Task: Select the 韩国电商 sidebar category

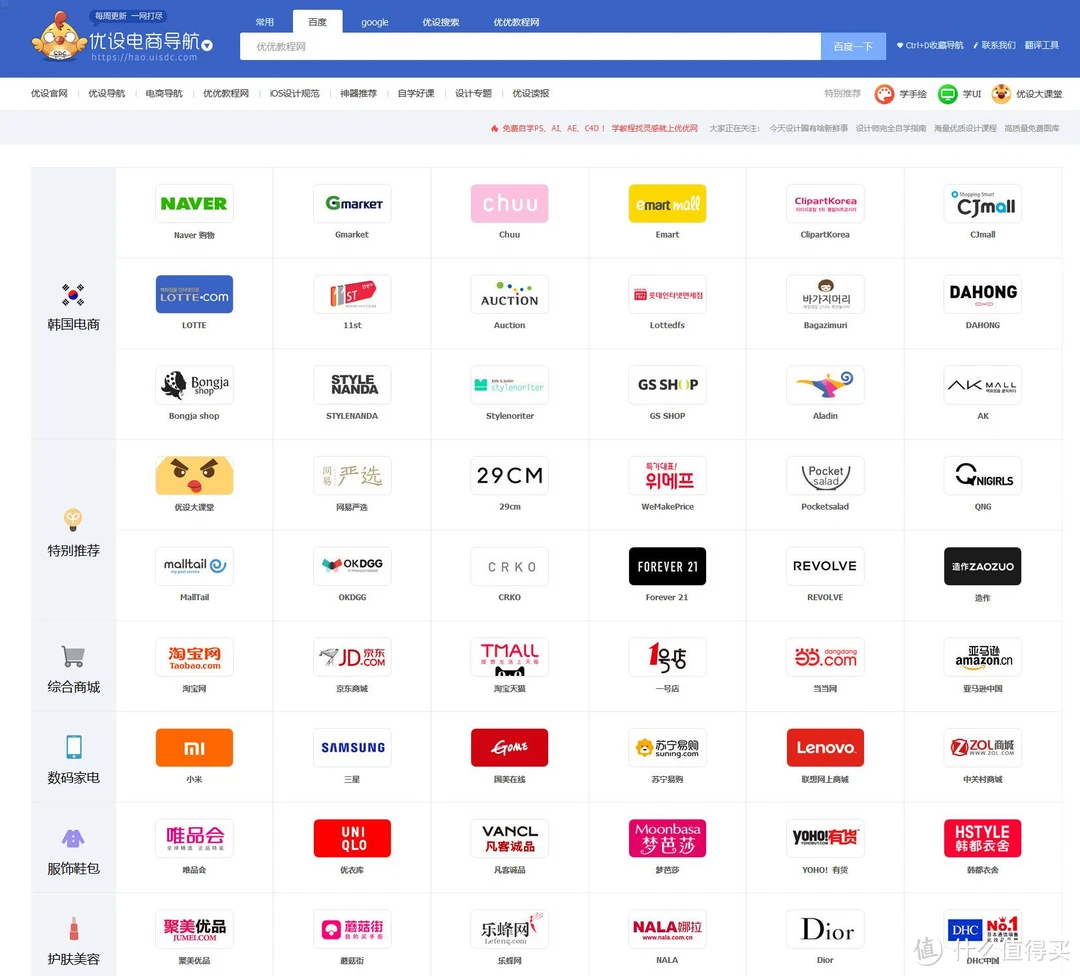Action: (x=74, y=308)
